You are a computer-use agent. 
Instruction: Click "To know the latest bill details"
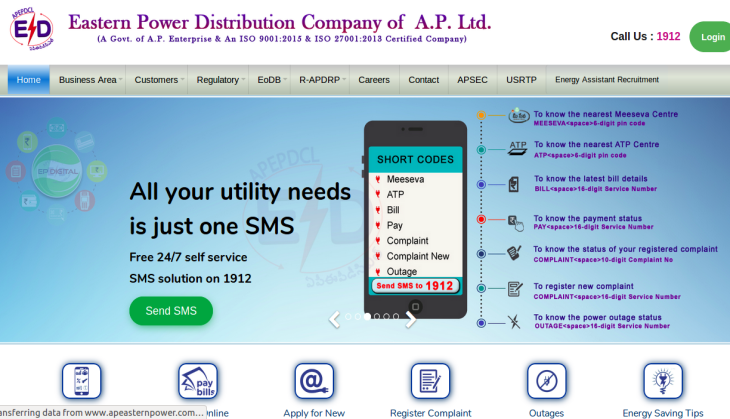[x=591, y=179]
